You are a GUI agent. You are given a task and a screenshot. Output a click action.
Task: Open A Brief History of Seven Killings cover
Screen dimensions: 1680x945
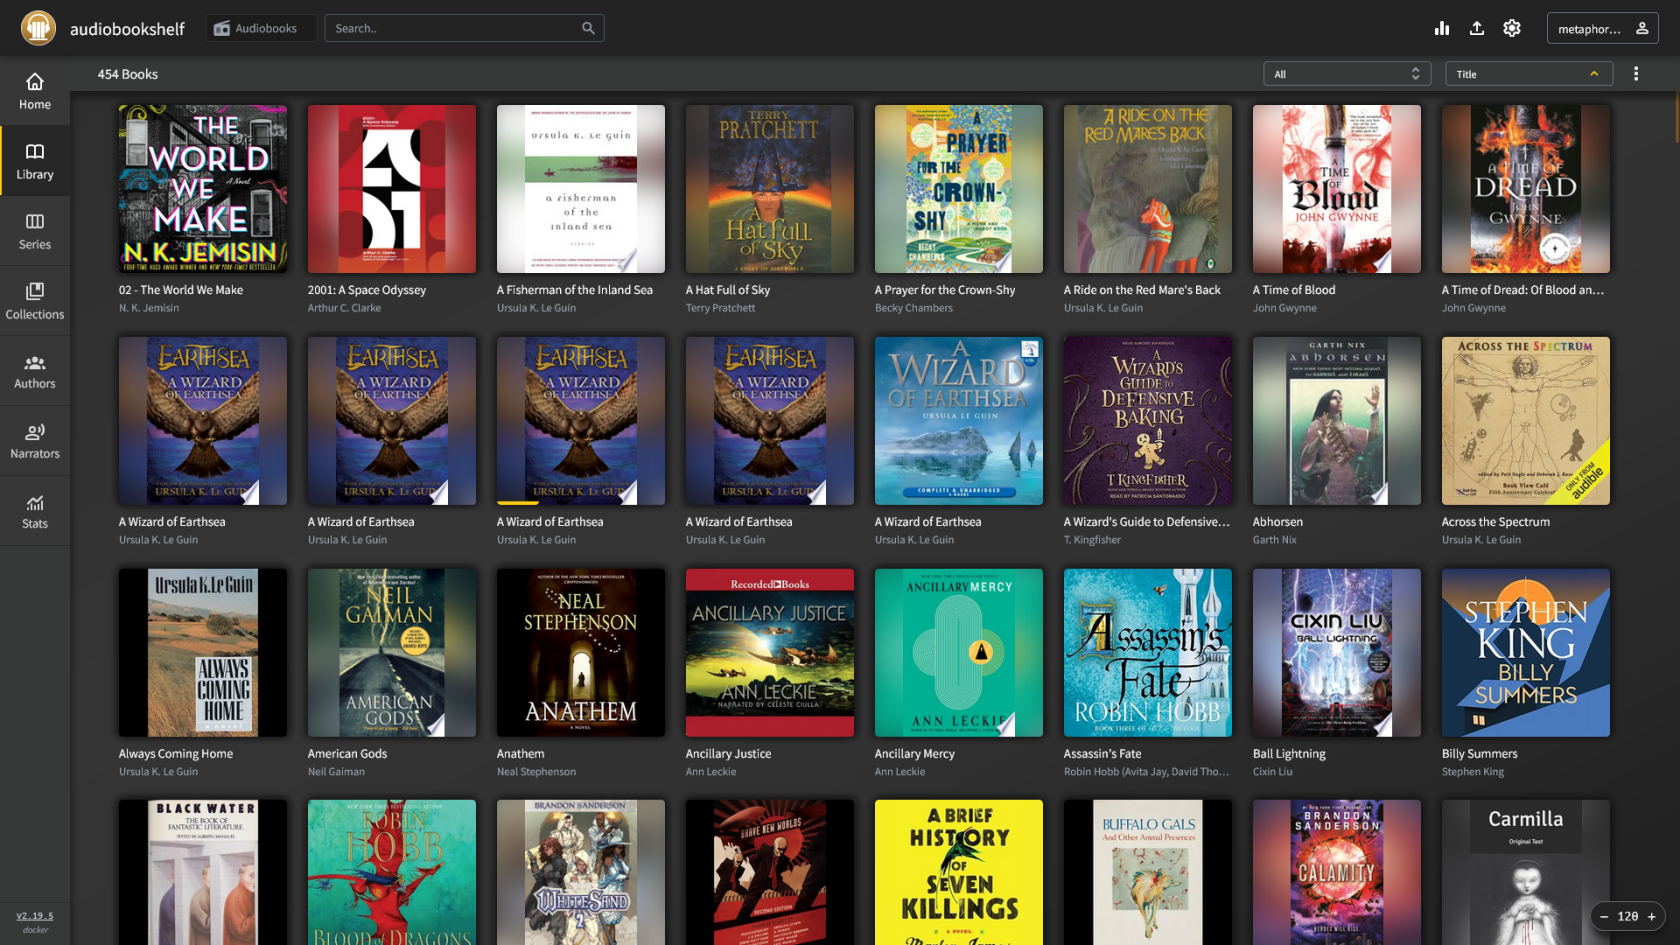pyautogui.click(x=959, y=872)
